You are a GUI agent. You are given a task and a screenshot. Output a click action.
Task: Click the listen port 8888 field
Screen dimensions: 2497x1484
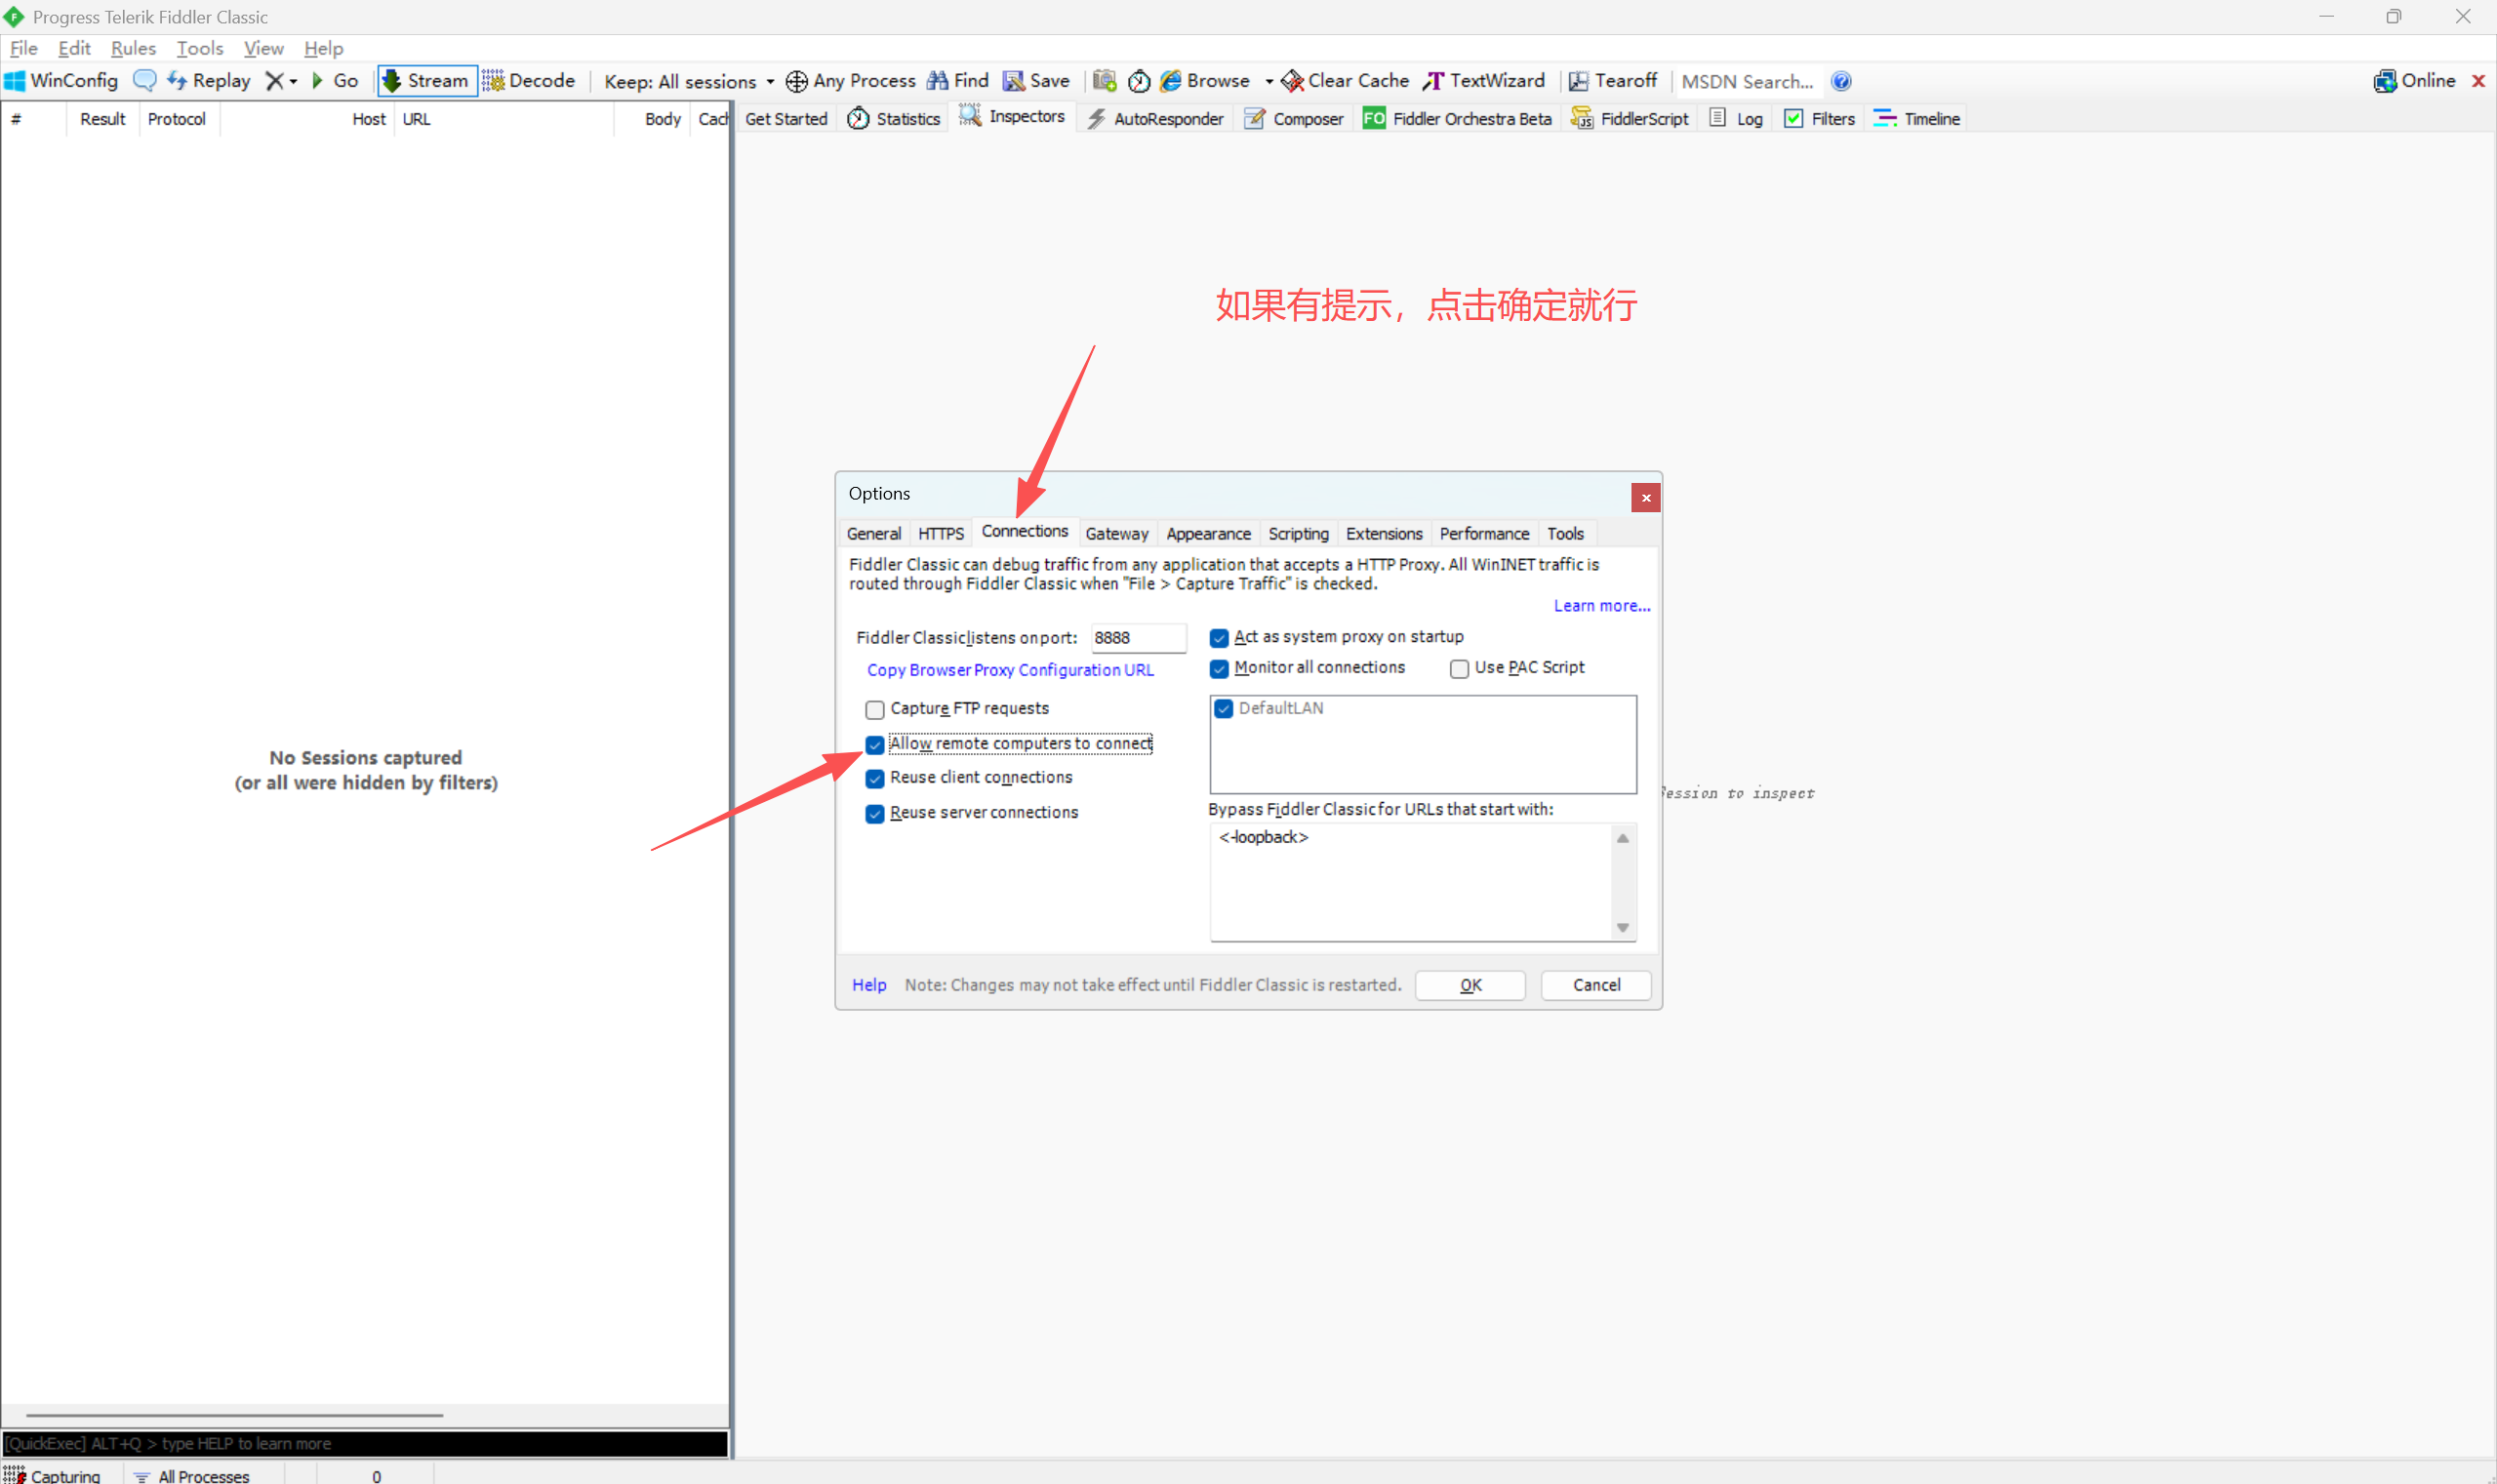1136,637
